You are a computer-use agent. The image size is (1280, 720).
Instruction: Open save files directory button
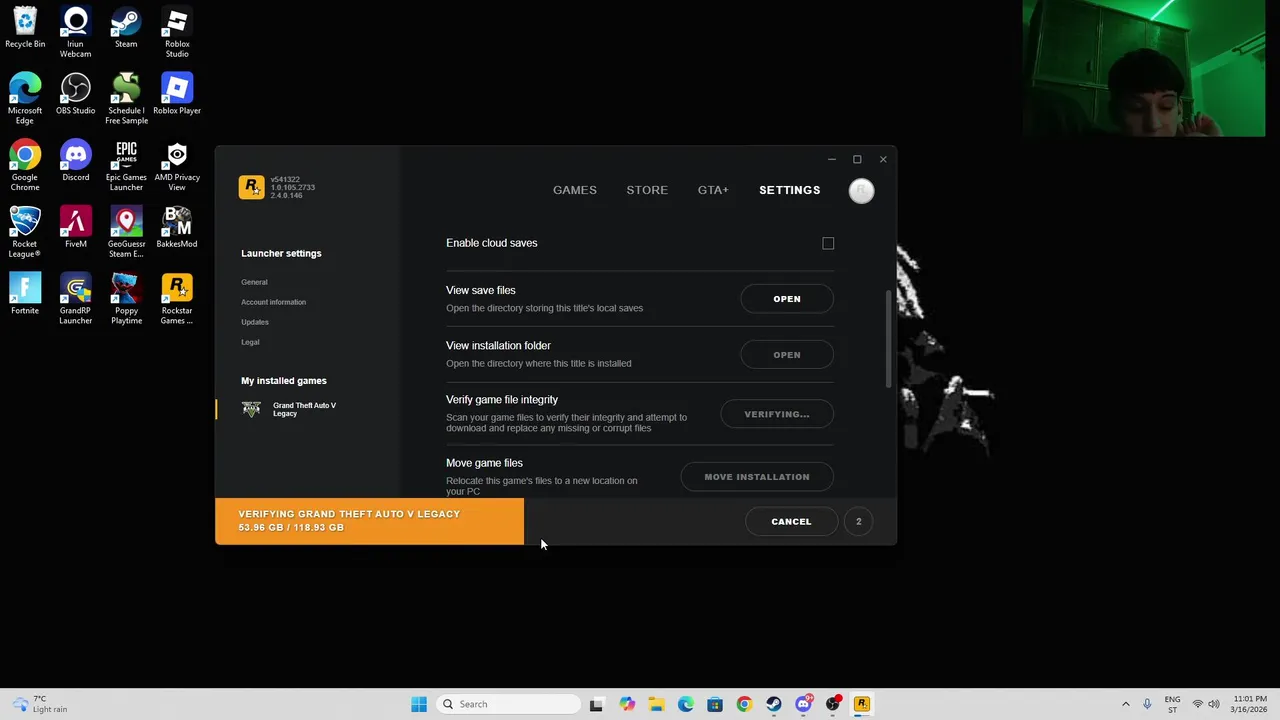(x=787, y=299)
